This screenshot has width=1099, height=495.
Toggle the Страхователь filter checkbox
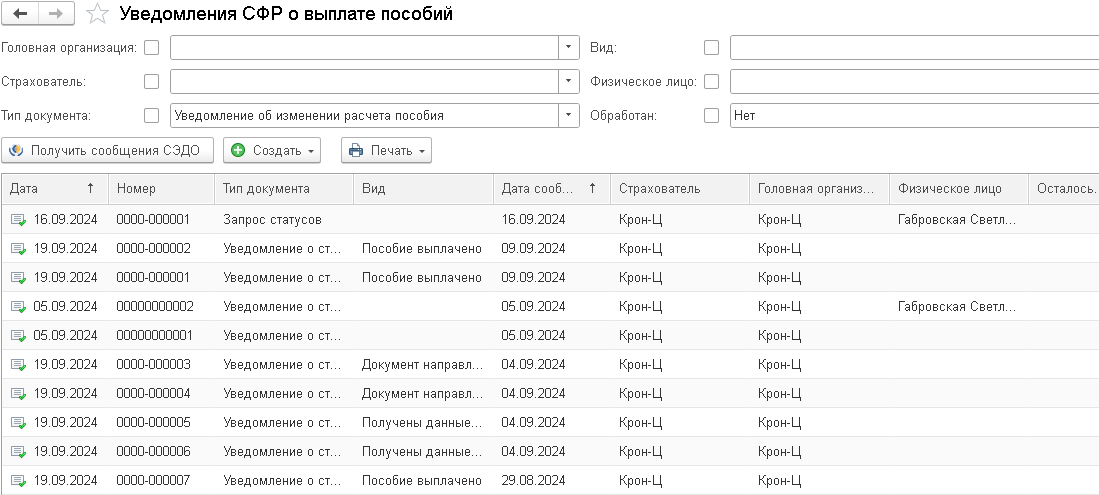click(152, 81)
